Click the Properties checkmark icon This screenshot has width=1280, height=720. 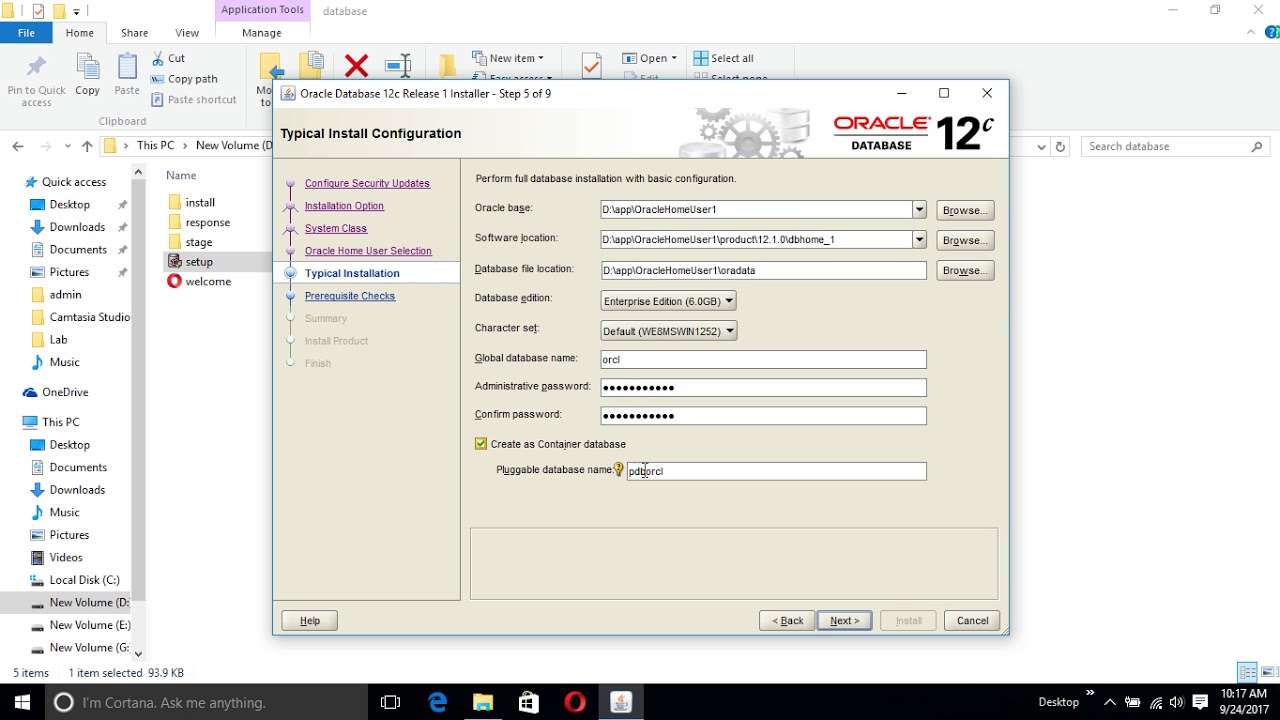tap(591, 66)
